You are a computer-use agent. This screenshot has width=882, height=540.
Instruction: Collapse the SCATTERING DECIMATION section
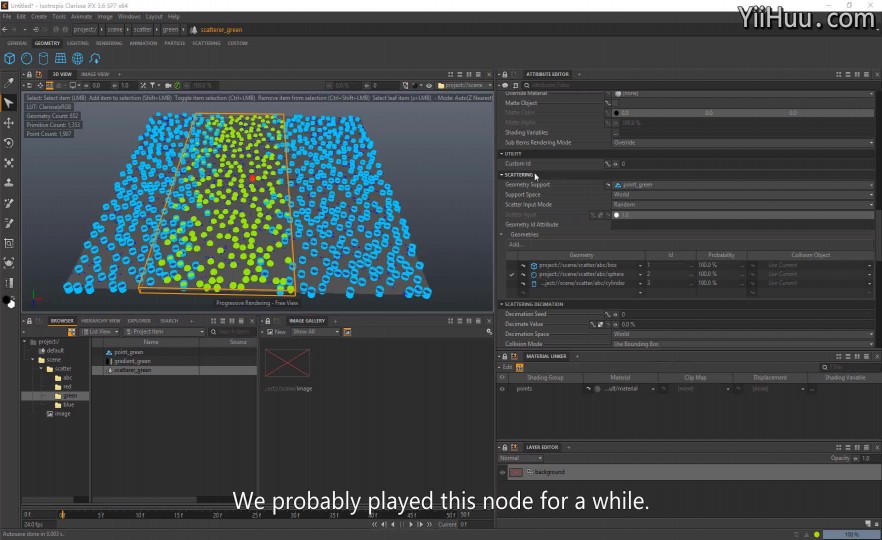502,304
